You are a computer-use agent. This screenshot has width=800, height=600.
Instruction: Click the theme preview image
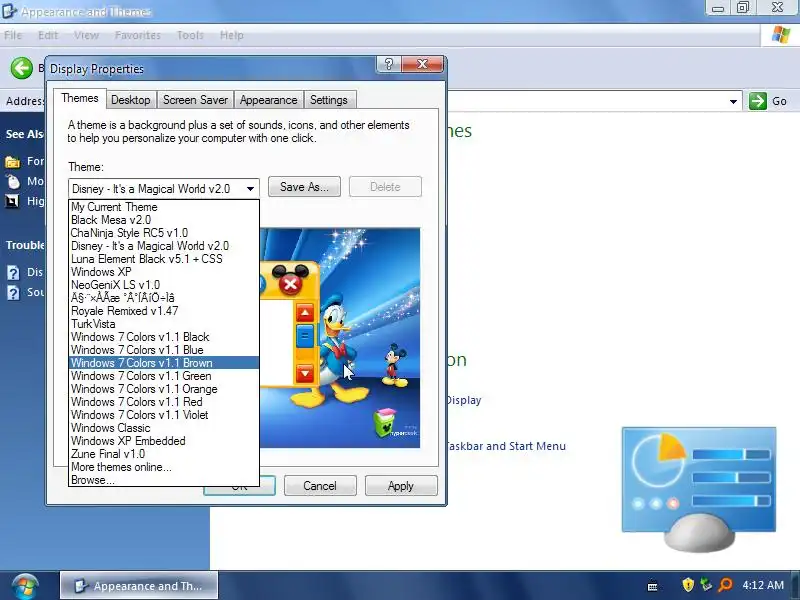point(340,338)
